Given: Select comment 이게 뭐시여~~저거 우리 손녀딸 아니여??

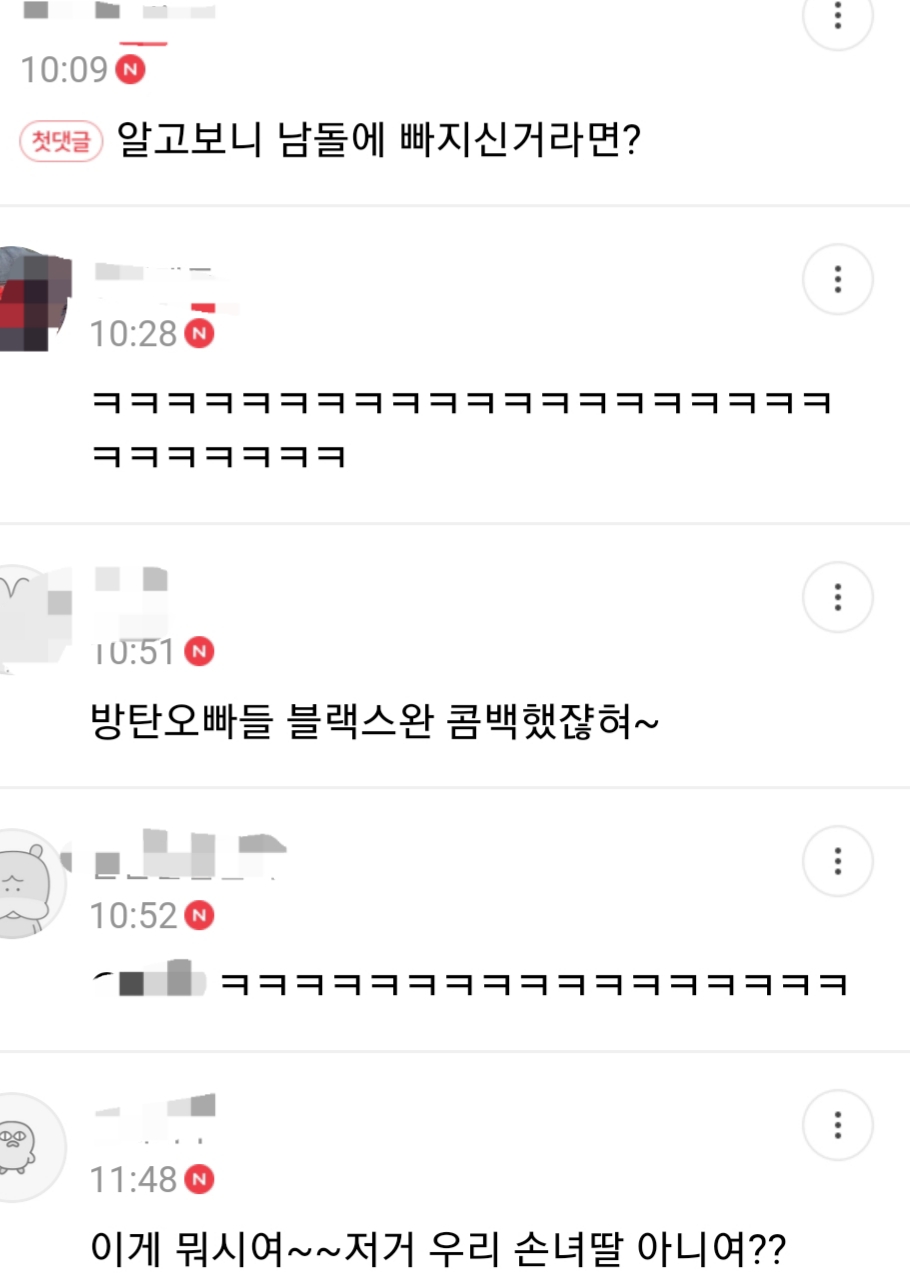Looking at the screenshot, I should [x=439, y=1248].
